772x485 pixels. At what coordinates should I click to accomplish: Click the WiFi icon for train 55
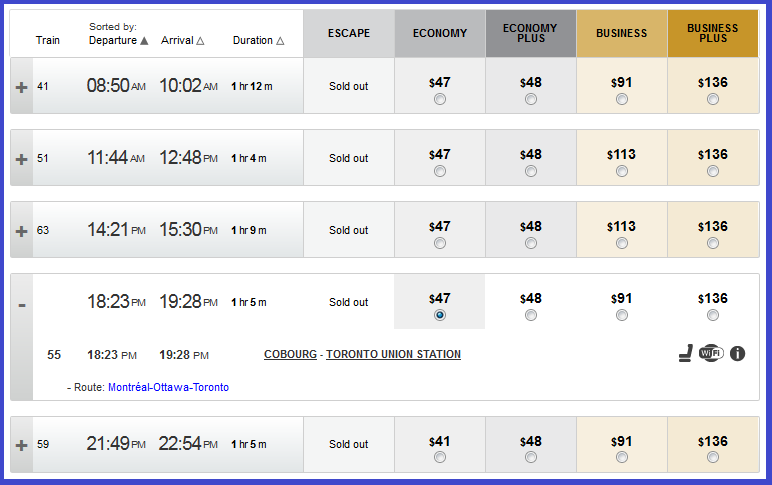(711, 353)
